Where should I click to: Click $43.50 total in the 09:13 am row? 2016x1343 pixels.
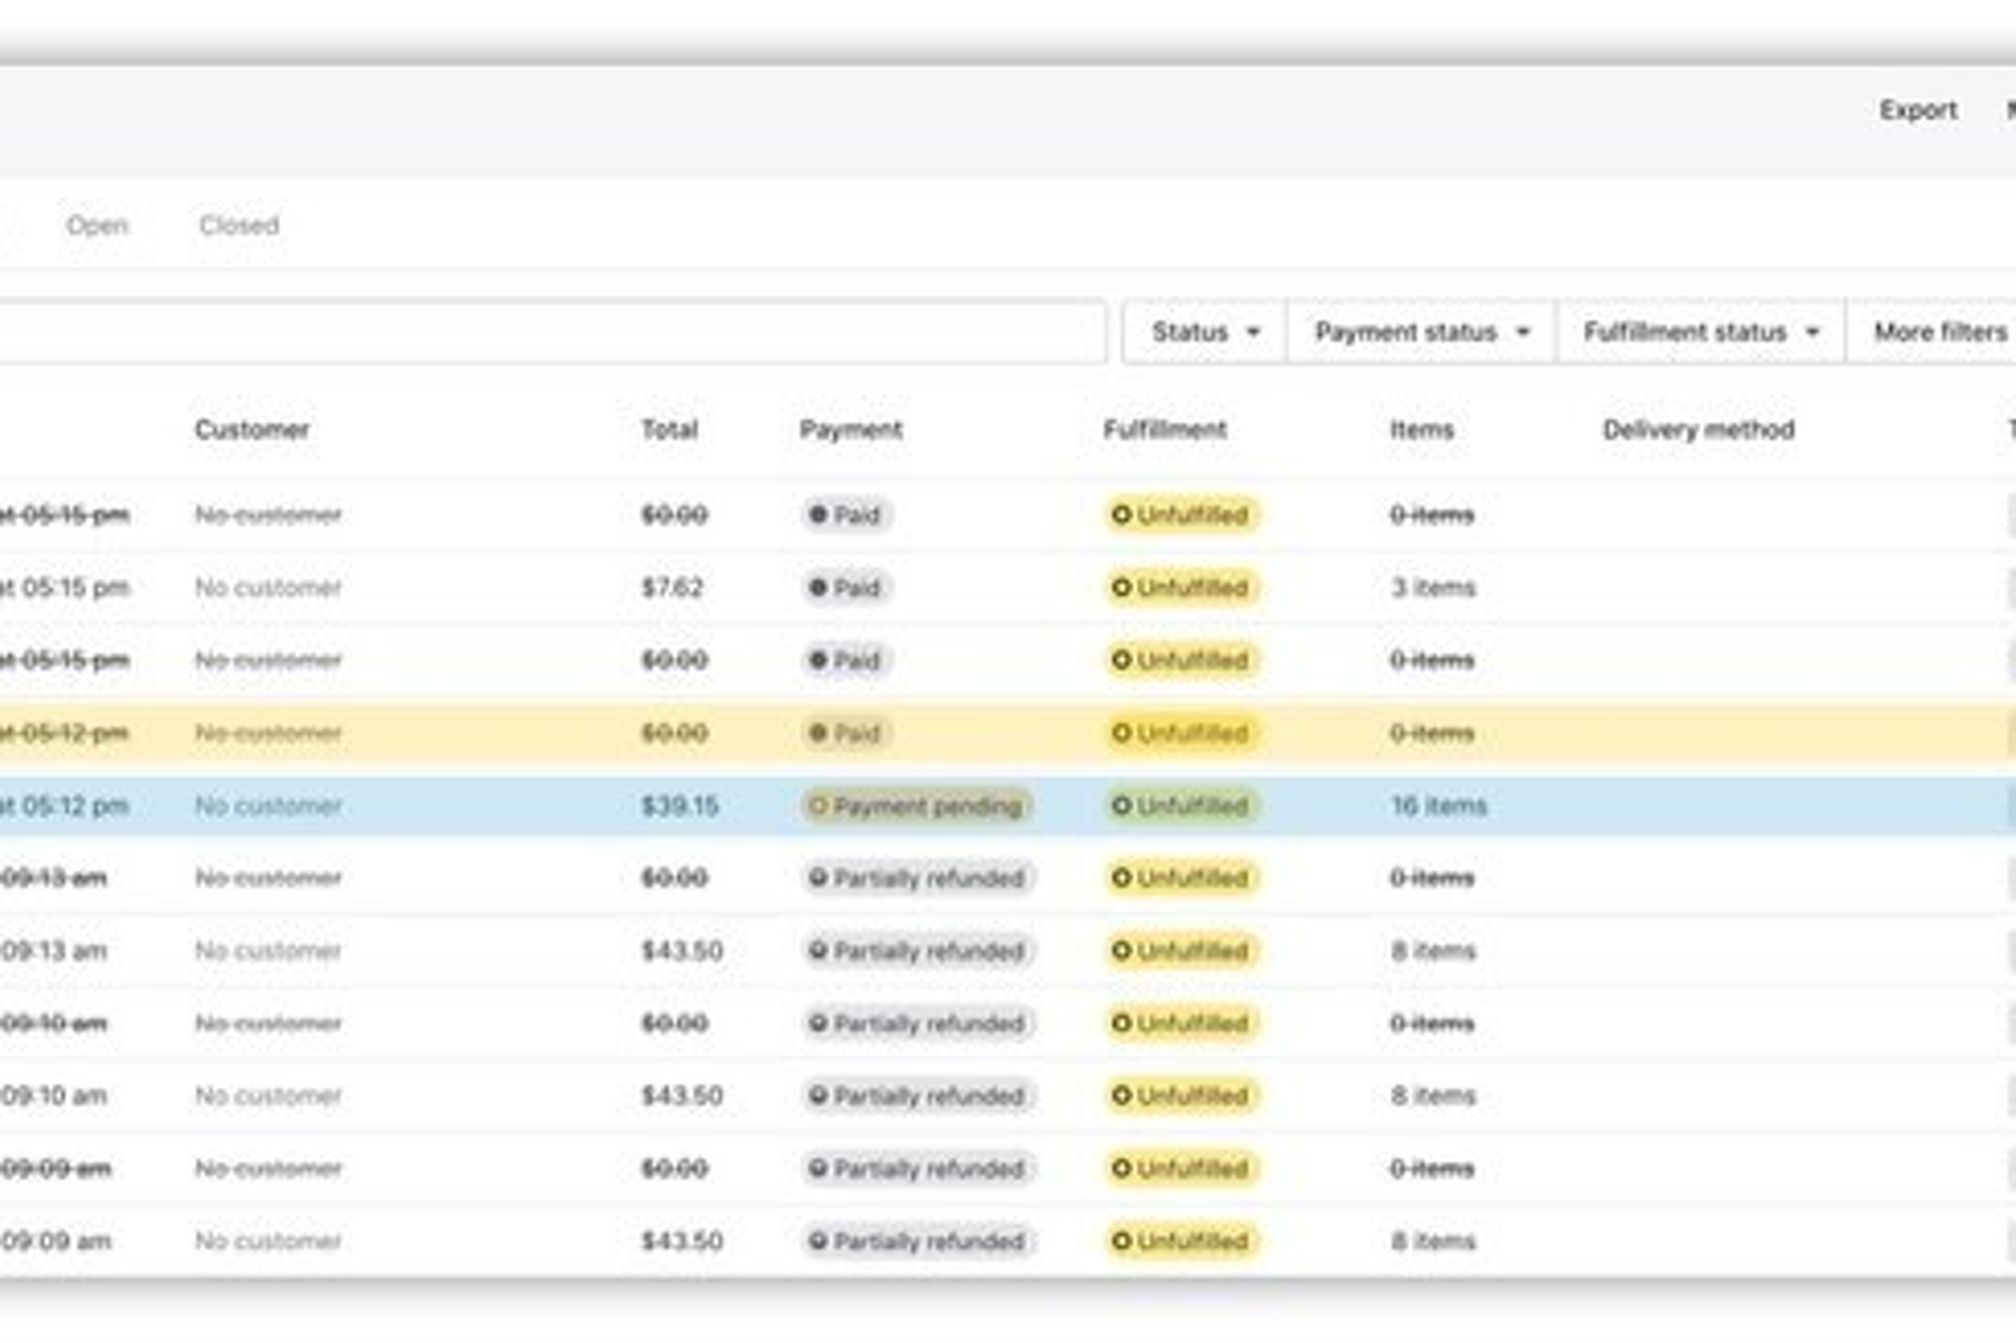point(682,950)
